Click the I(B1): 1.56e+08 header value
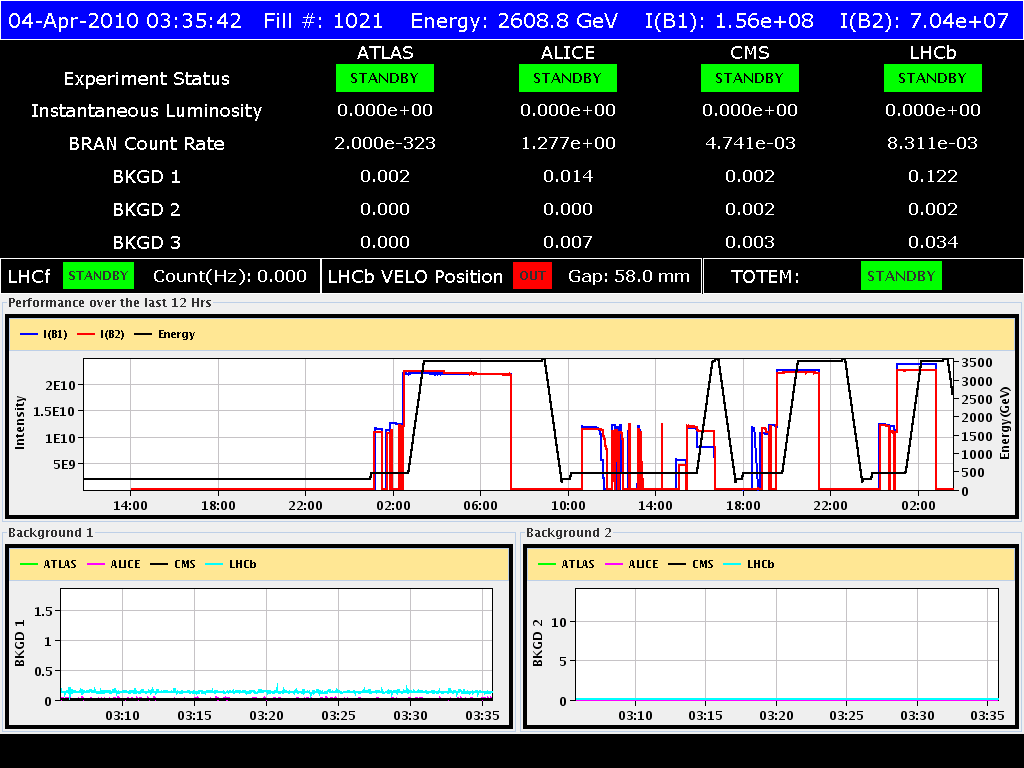 click(x=729, y=21)
